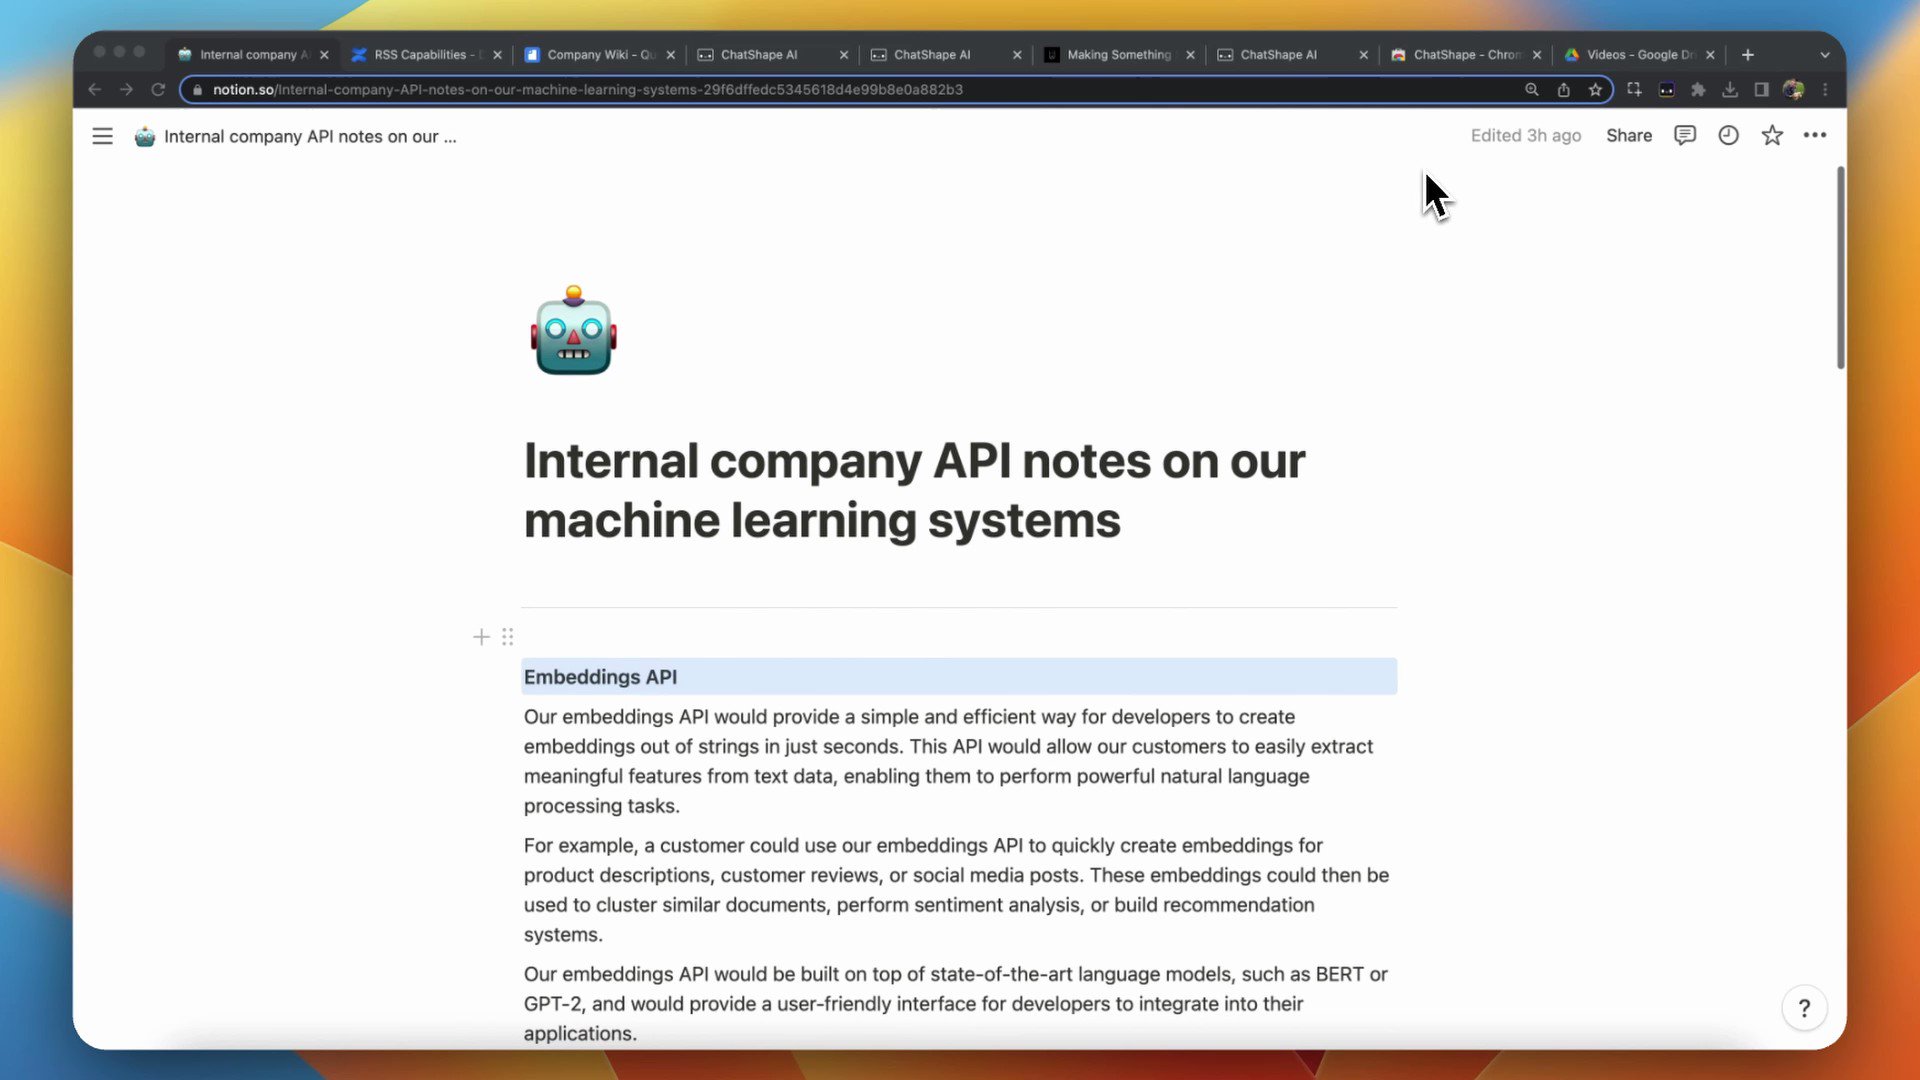The image size is (1920, 1080).
Task: Add a block with the plus icon
Action: coord(481,637)
